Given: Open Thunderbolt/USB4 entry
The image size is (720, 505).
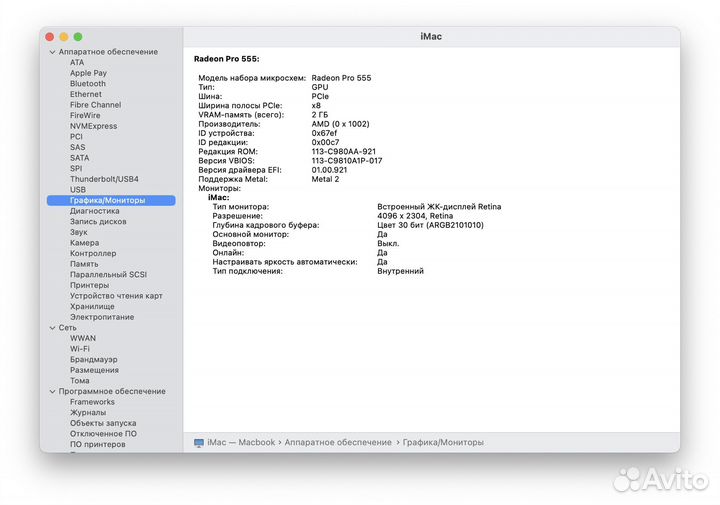Looking at the screenshot, I should 104,179.
